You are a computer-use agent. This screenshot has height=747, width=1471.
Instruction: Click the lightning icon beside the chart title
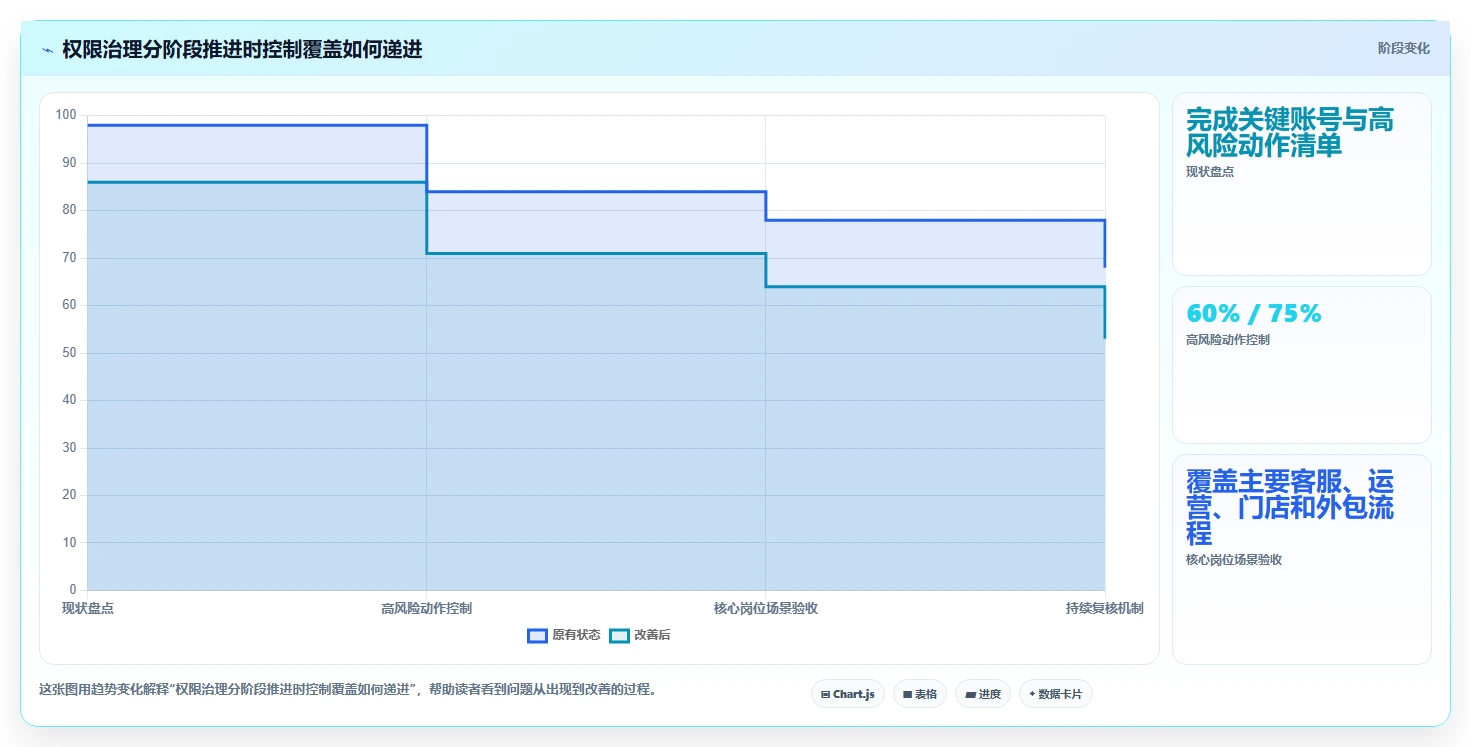[x=47, y=50]
